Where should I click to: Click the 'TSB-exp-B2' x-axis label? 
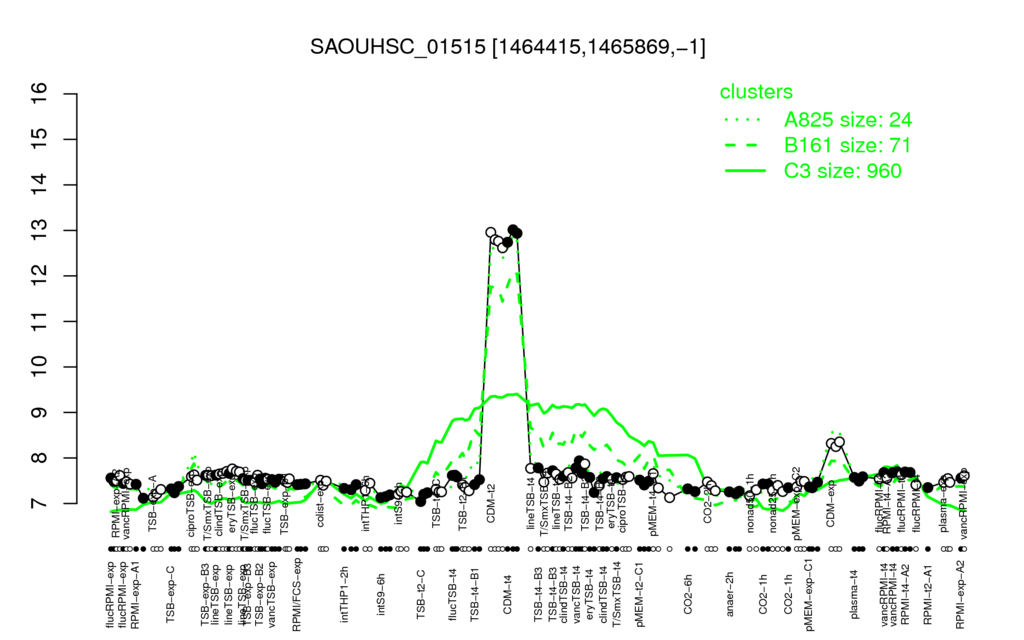(259, 594)
